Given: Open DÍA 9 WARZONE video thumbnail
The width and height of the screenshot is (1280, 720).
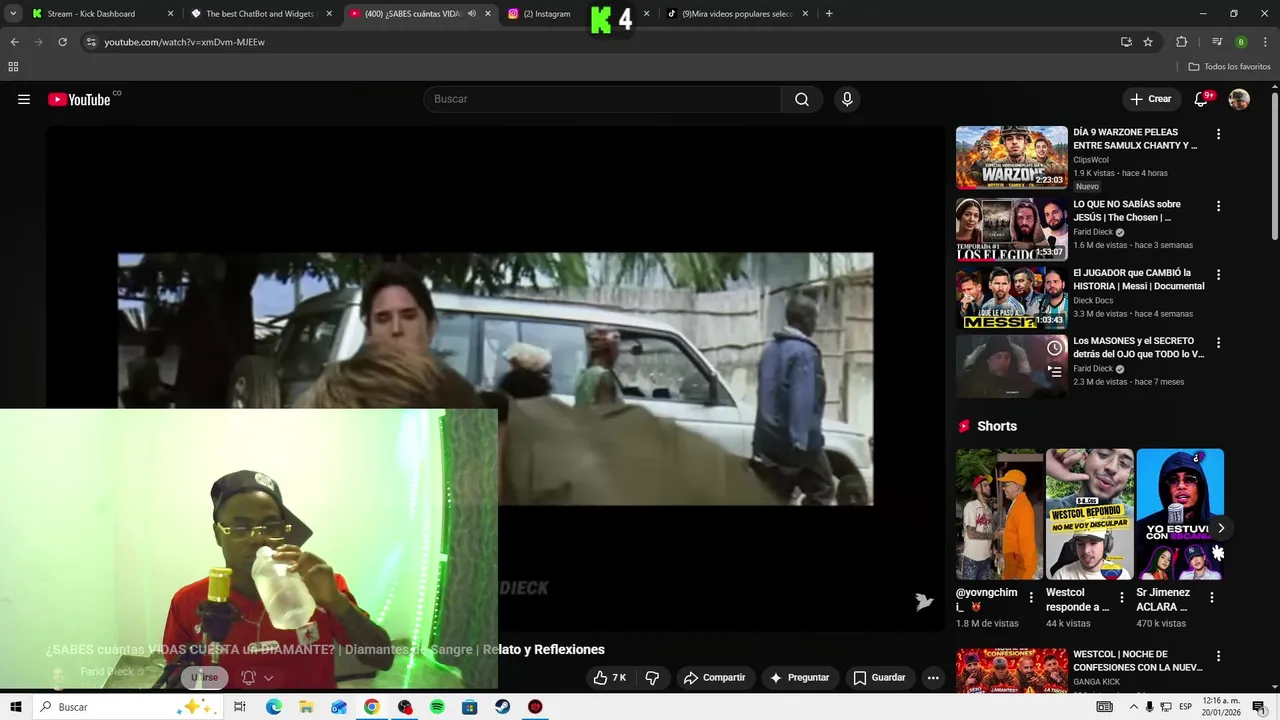Looking at the screenshot, I should click(1012, 157).
